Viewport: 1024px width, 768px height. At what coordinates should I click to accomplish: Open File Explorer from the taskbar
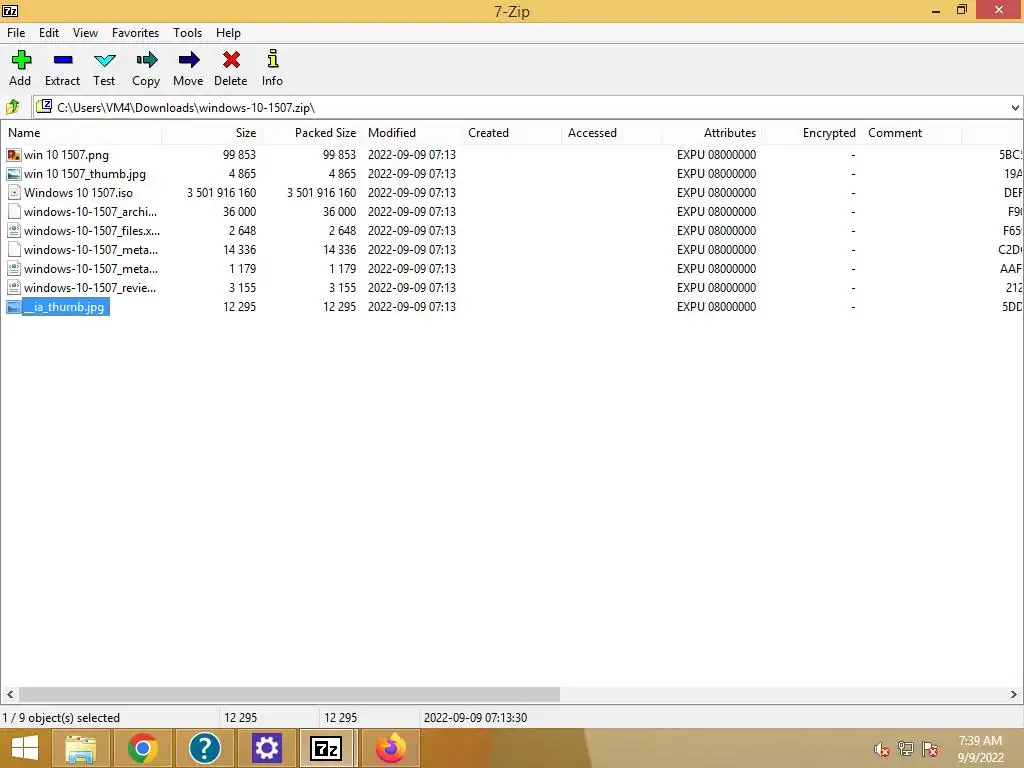80,748
